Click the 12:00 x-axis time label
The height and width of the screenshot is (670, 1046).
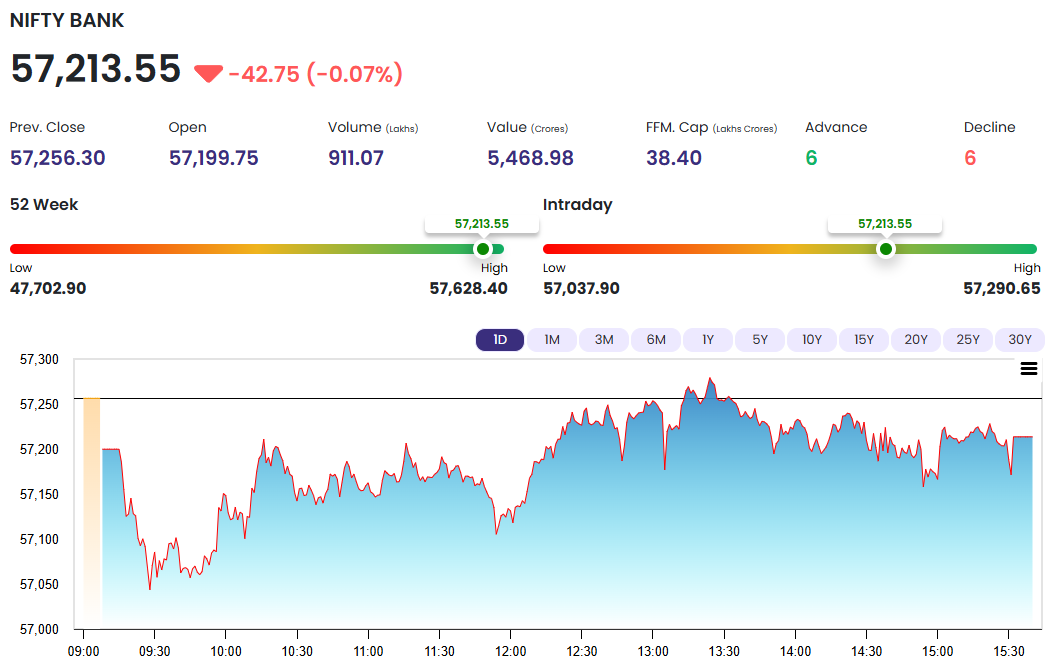click(510, 651)
